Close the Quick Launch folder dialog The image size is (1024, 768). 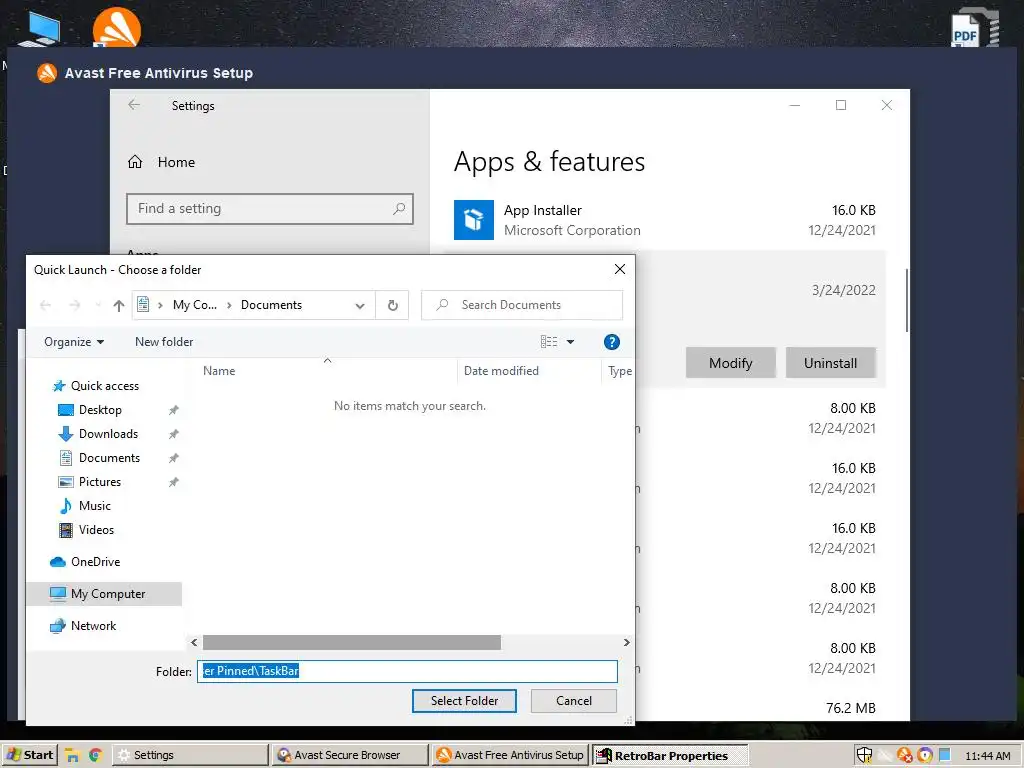pyautogui.click(x=620, y=269)
